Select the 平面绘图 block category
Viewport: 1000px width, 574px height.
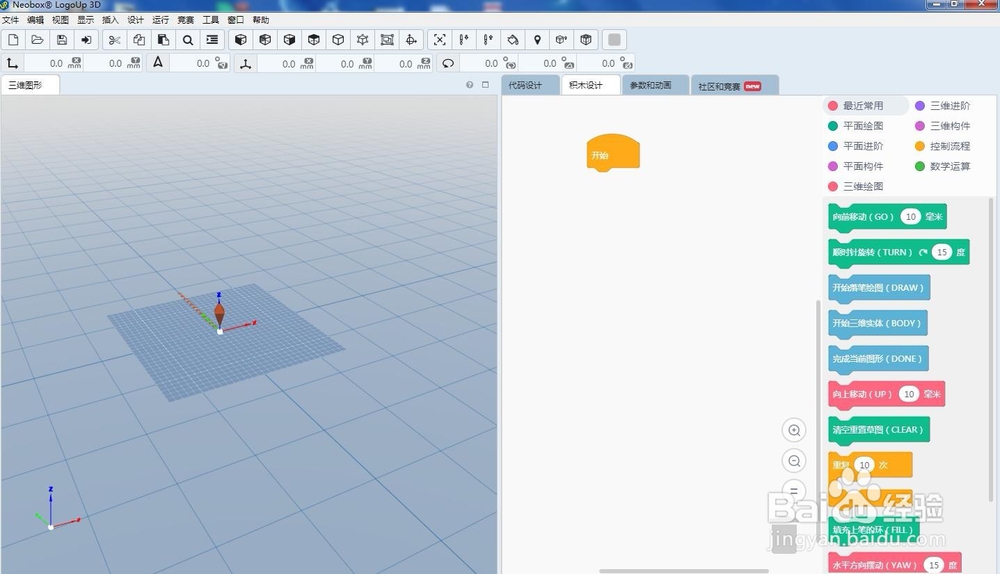point(856,126)
